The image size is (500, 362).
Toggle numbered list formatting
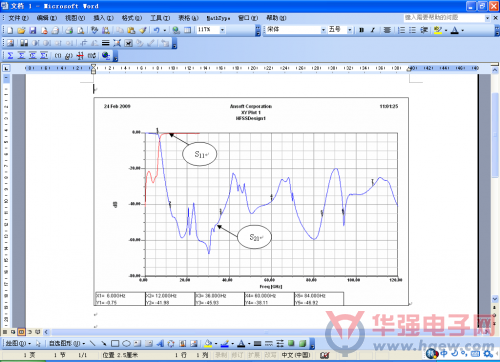click(x=402, y=30)
